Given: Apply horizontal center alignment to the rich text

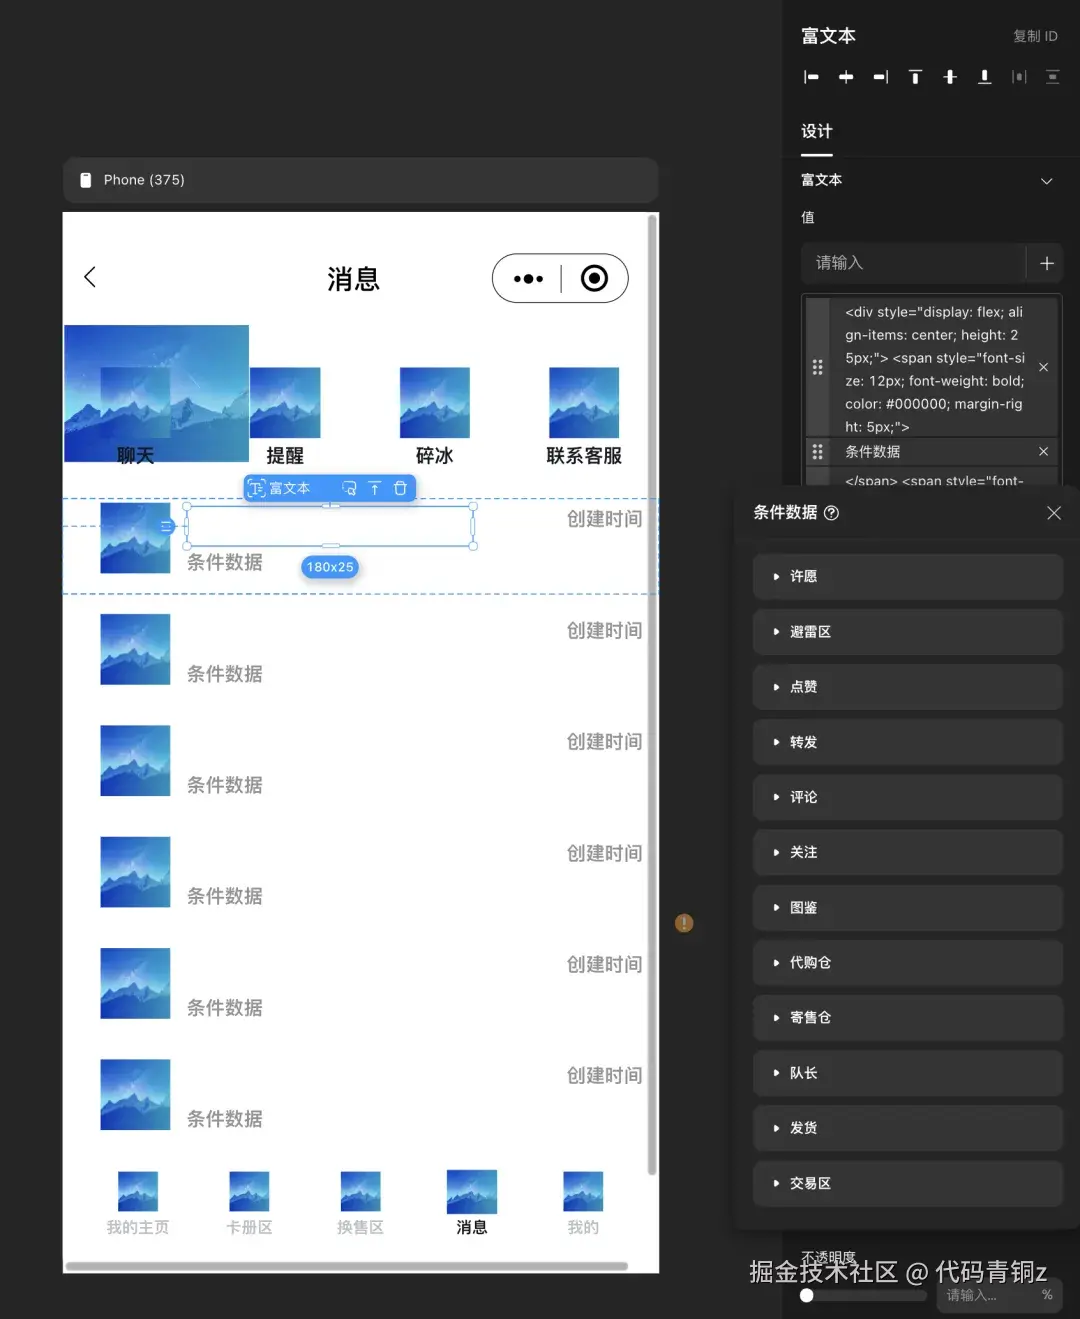Looking at the screenshot, I should (846, 76).
